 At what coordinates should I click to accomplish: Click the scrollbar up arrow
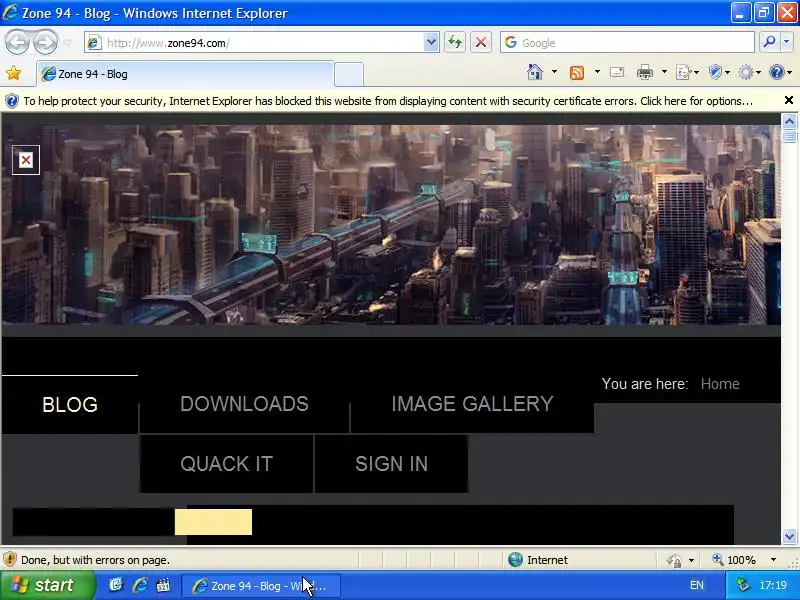tap(789, 121)
